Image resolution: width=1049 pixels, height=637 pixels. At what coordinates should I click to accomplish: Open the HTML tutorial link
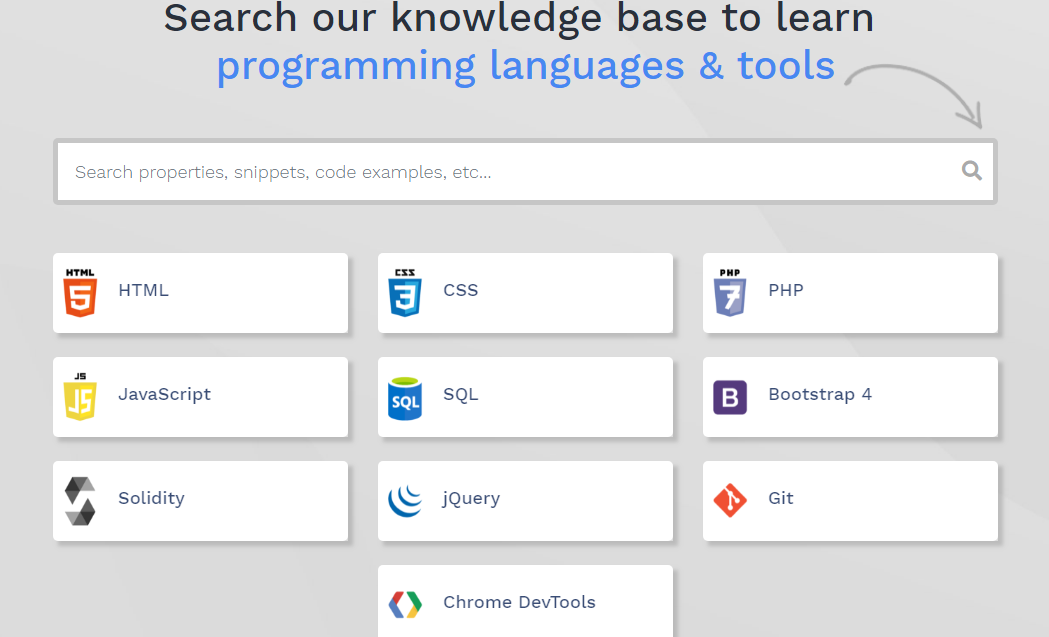[143, 290]
